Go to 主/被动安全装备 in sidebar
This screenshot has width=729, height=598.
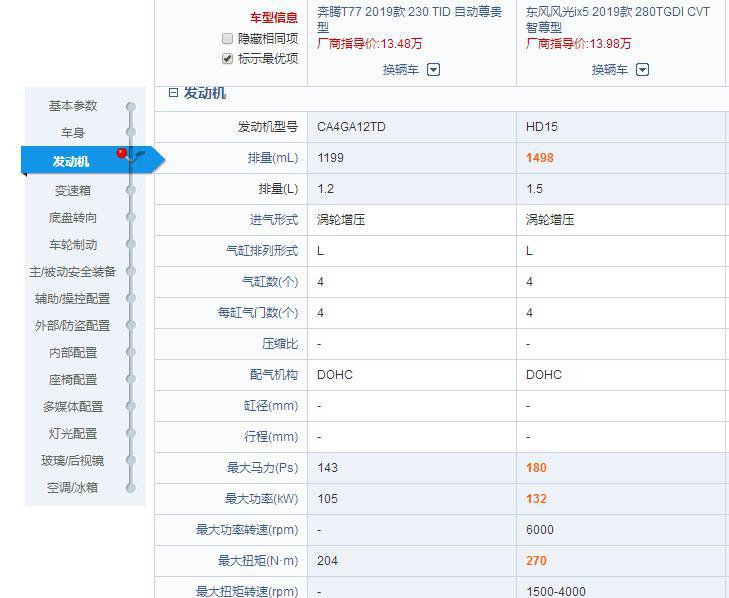73,271
